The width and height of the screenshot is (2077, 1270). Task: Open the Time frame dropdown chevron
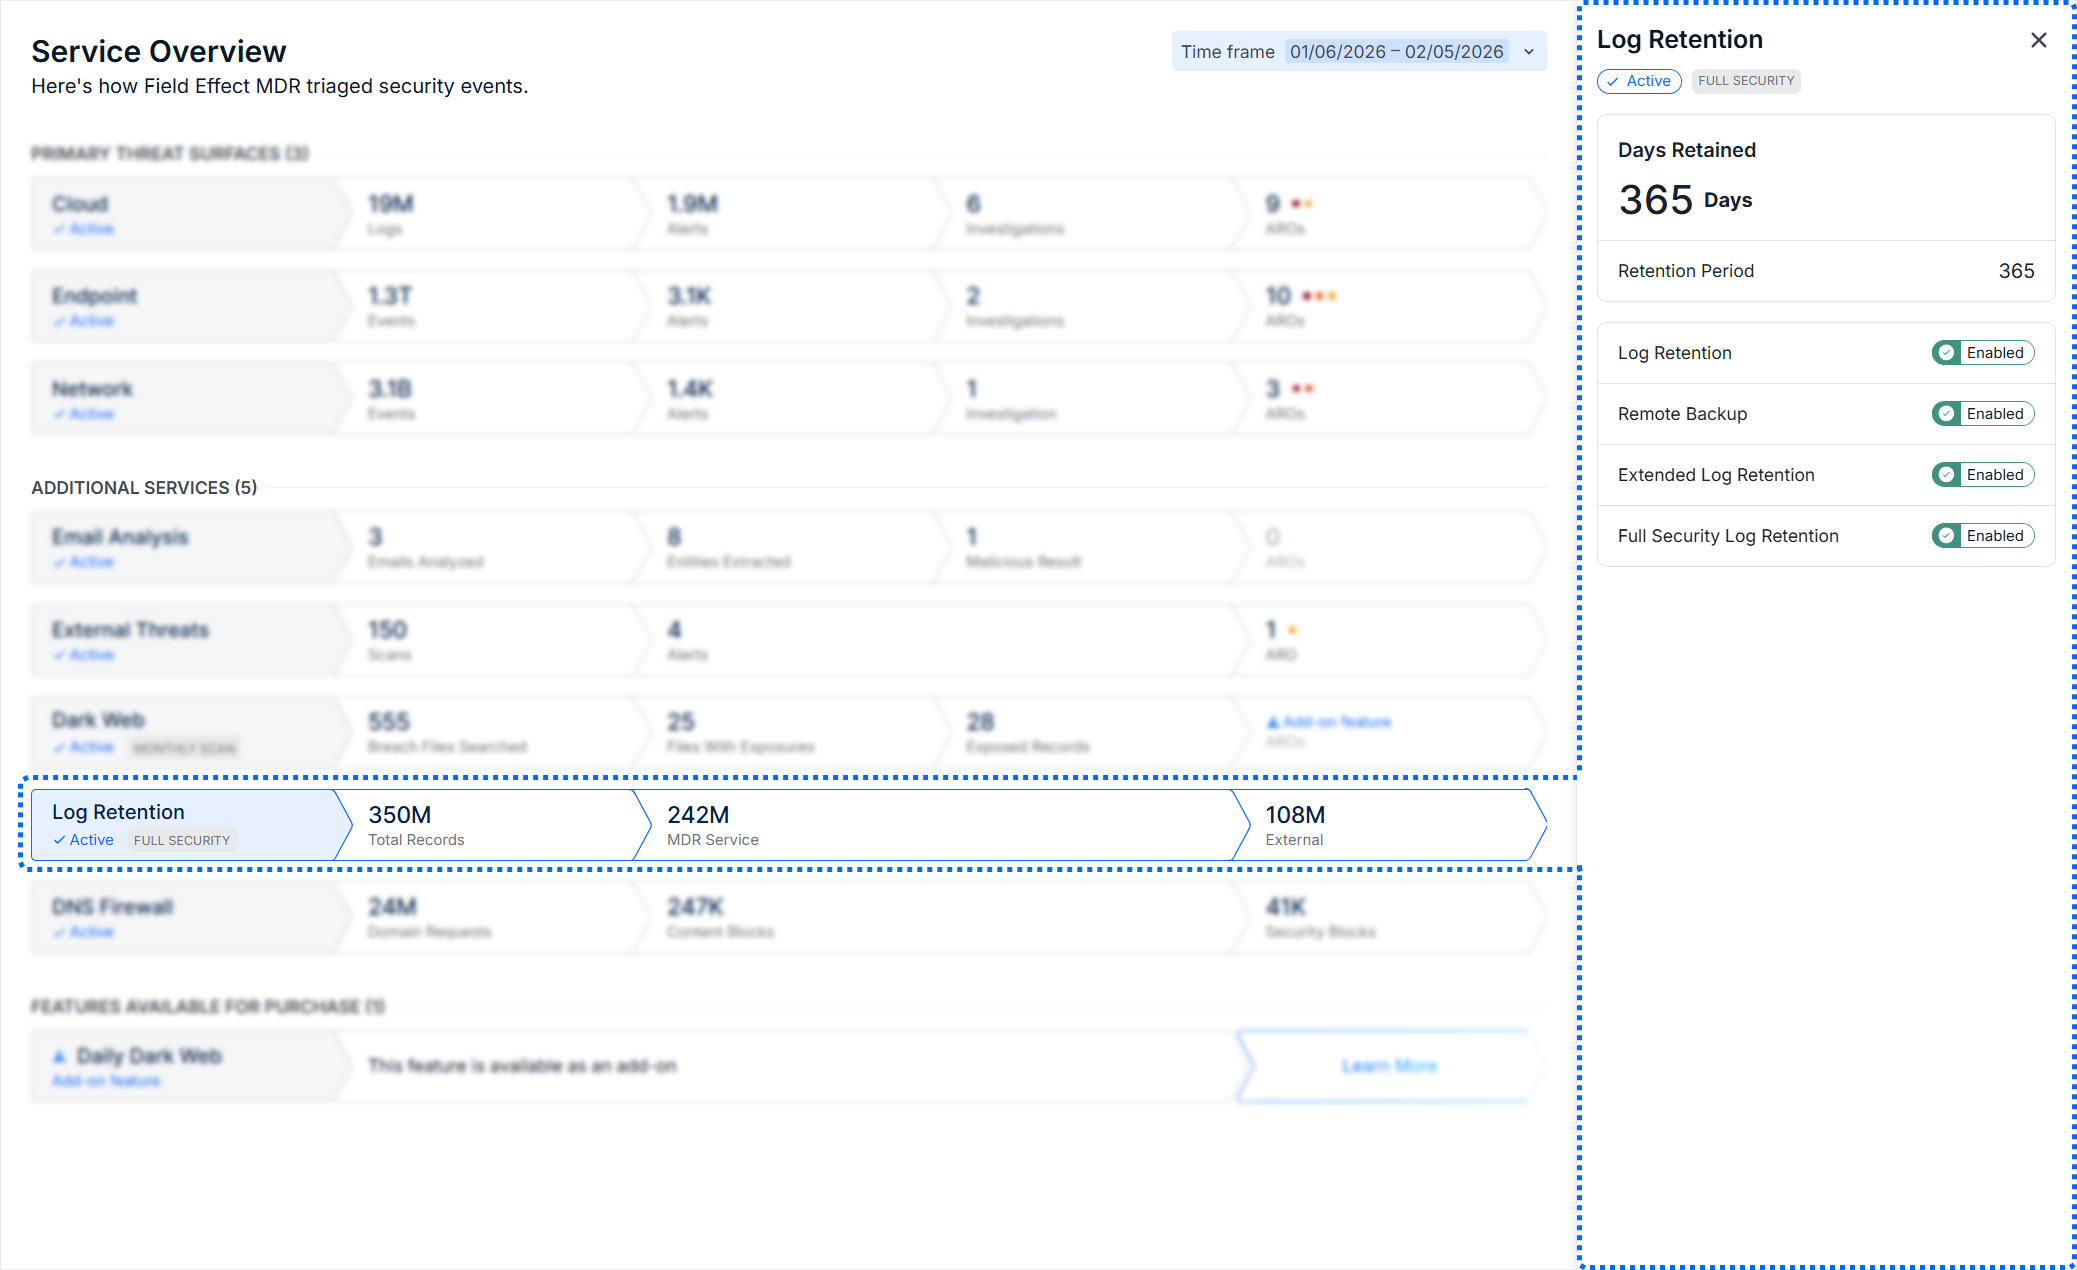[1529, 52]
